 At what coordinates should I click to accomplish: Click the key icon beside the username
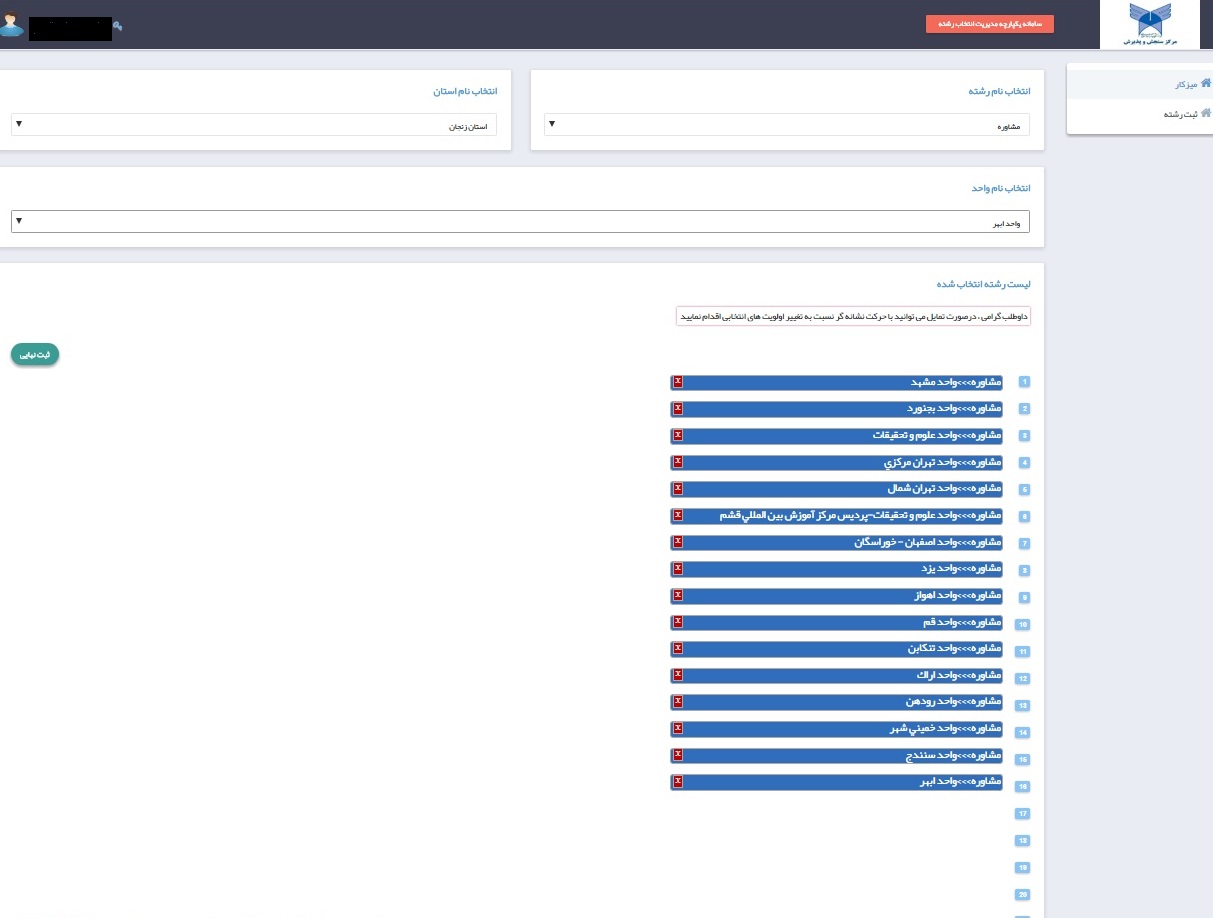coord(118,26)
